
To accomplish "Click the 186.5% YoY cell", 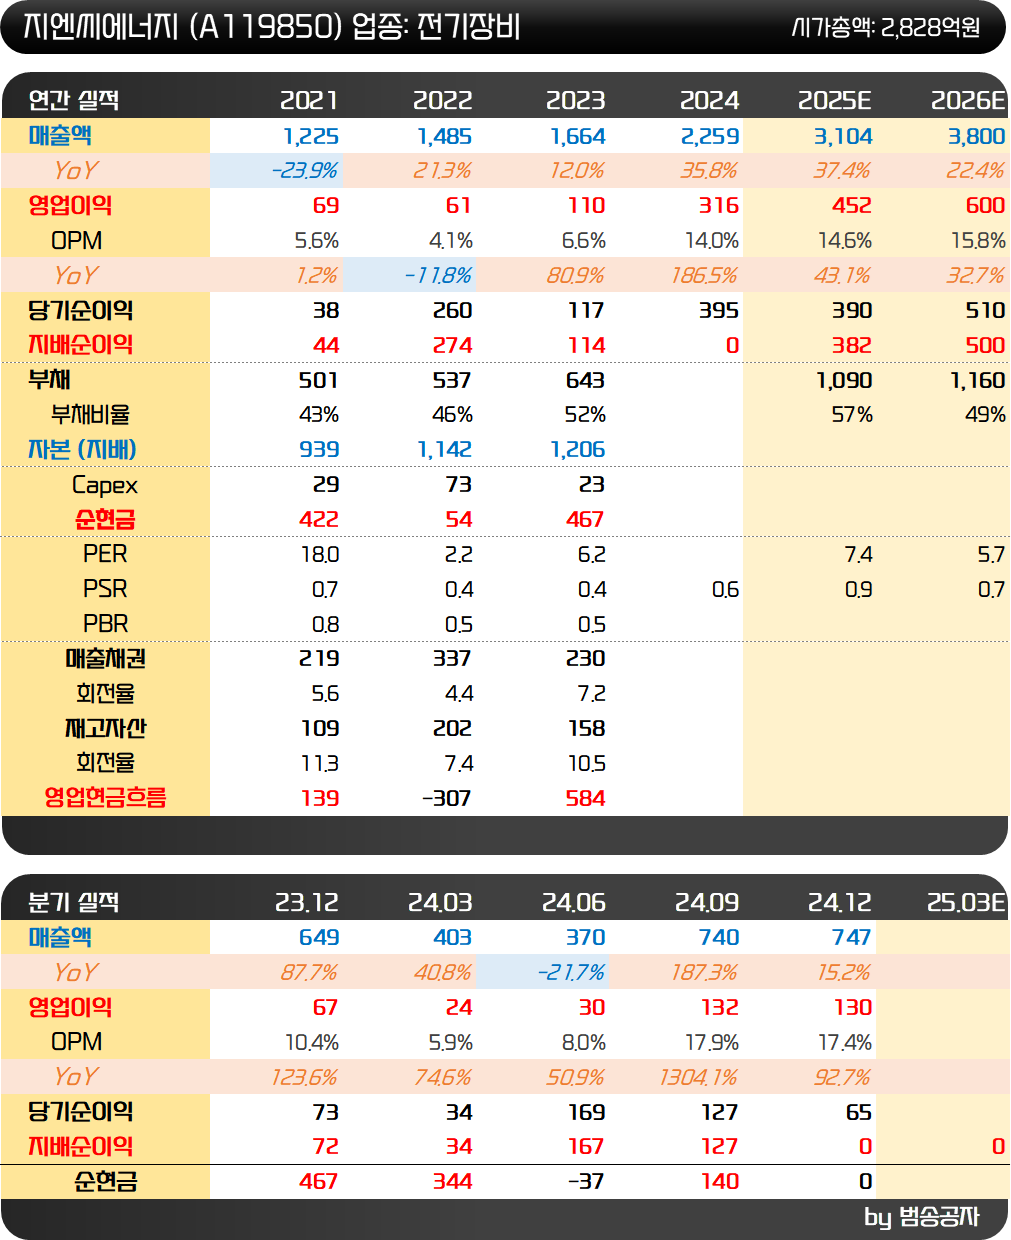I will pos(704,275).
